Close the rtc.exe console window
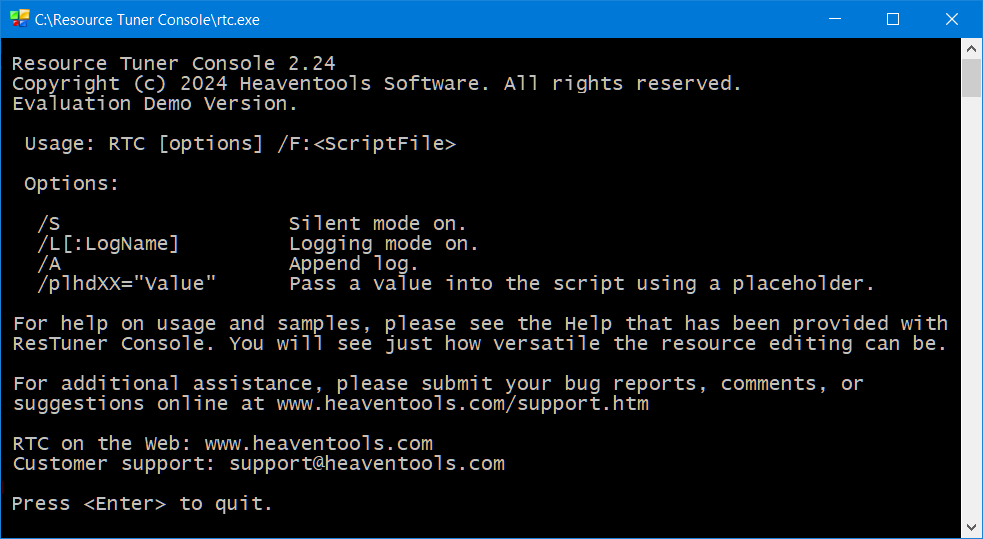The height and width of the screenshot is (539, 983). 951,19
